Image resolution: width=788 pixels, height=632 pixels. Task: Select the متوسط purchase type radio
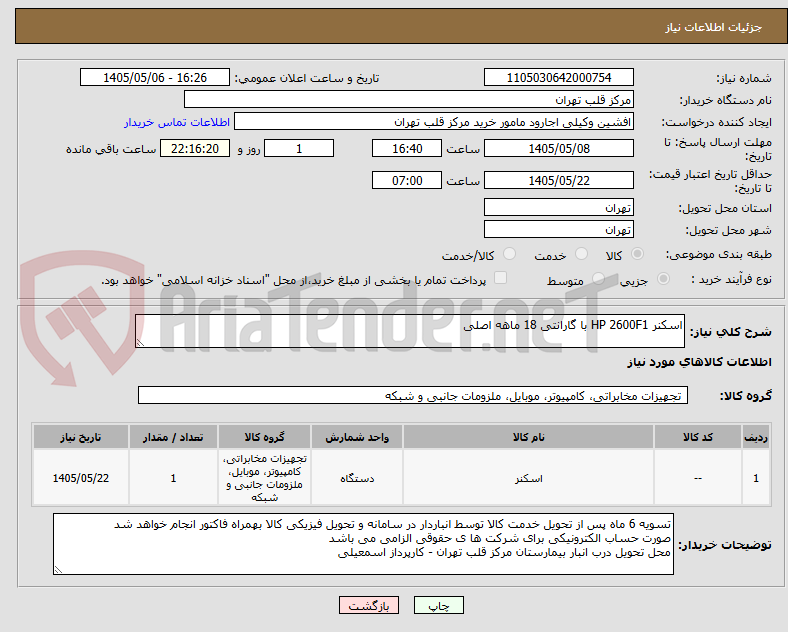point(598,279)
